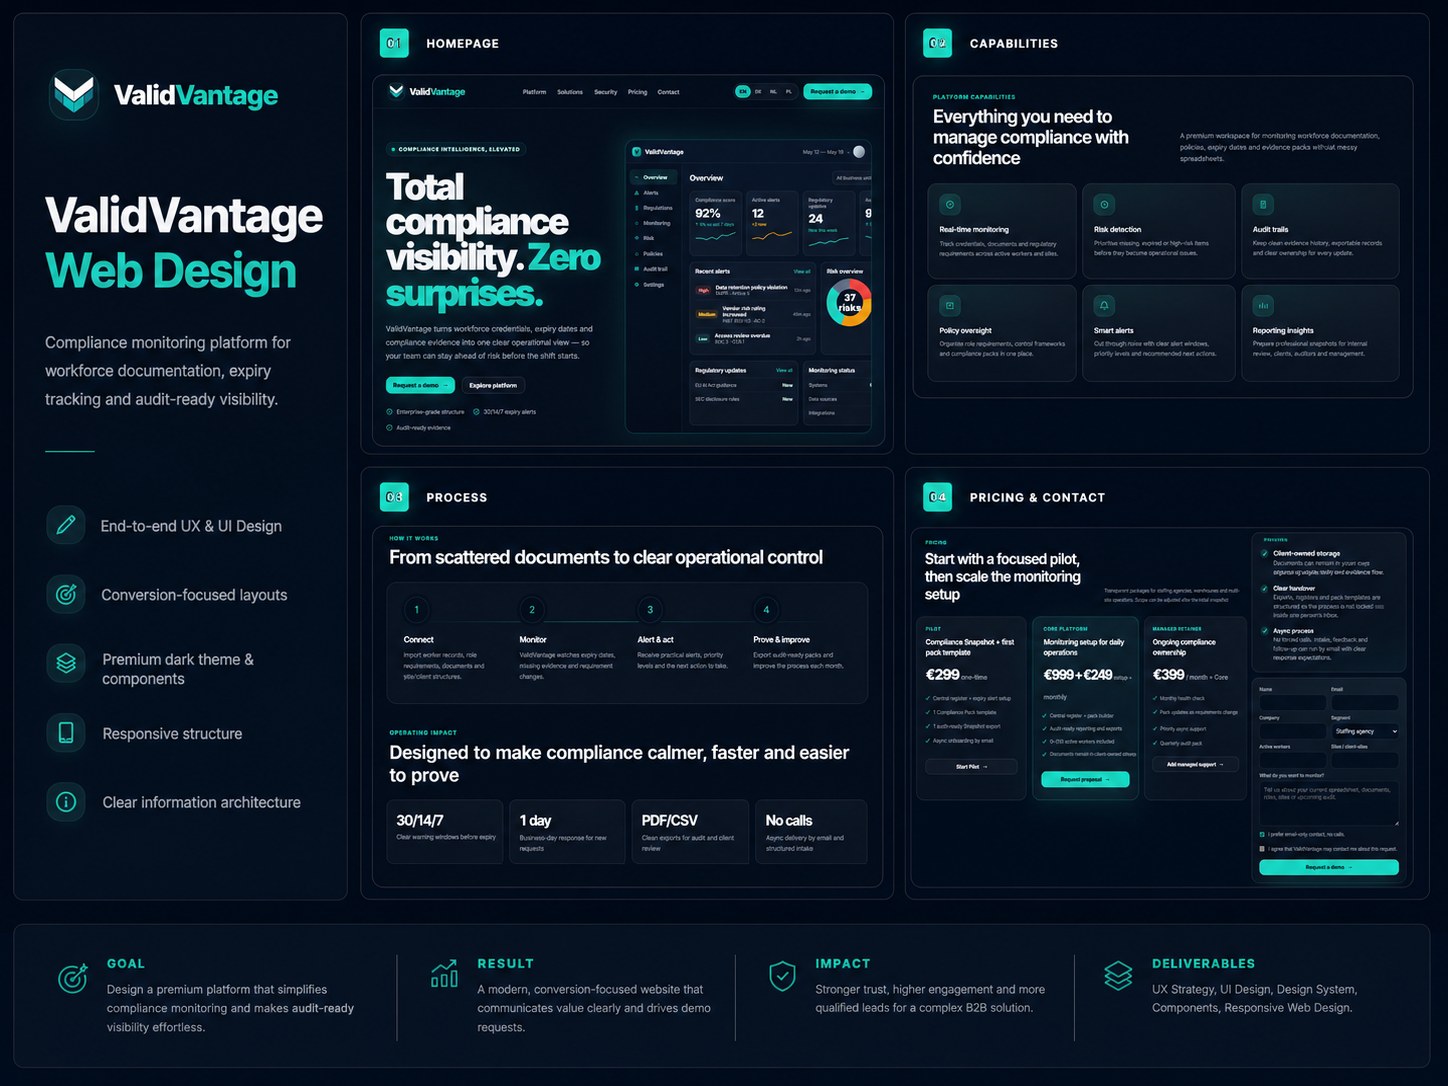Click the info icon beside Clear information architecture
The height and width of the screenshot is (1086, 1448).
coord(66,802)
